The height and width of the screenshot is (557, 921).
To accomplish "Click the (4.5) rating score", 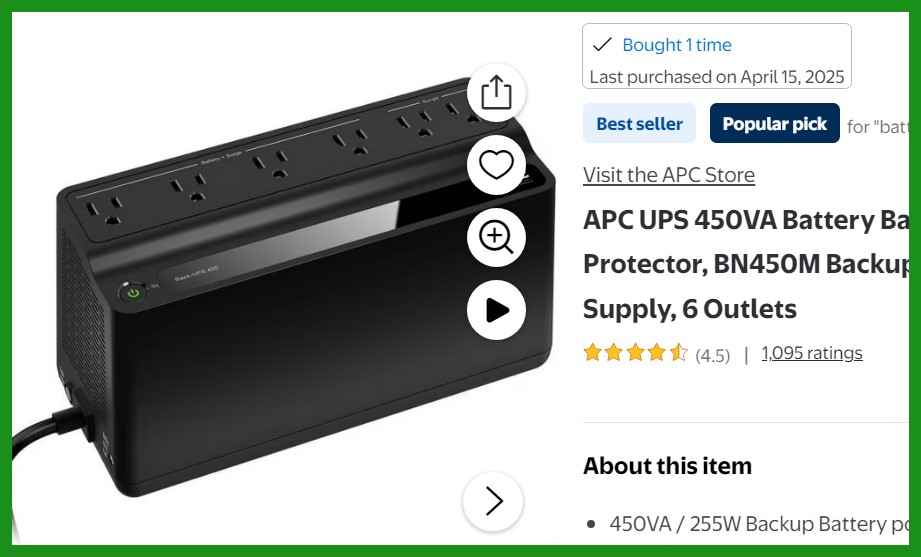I will 712,355.
